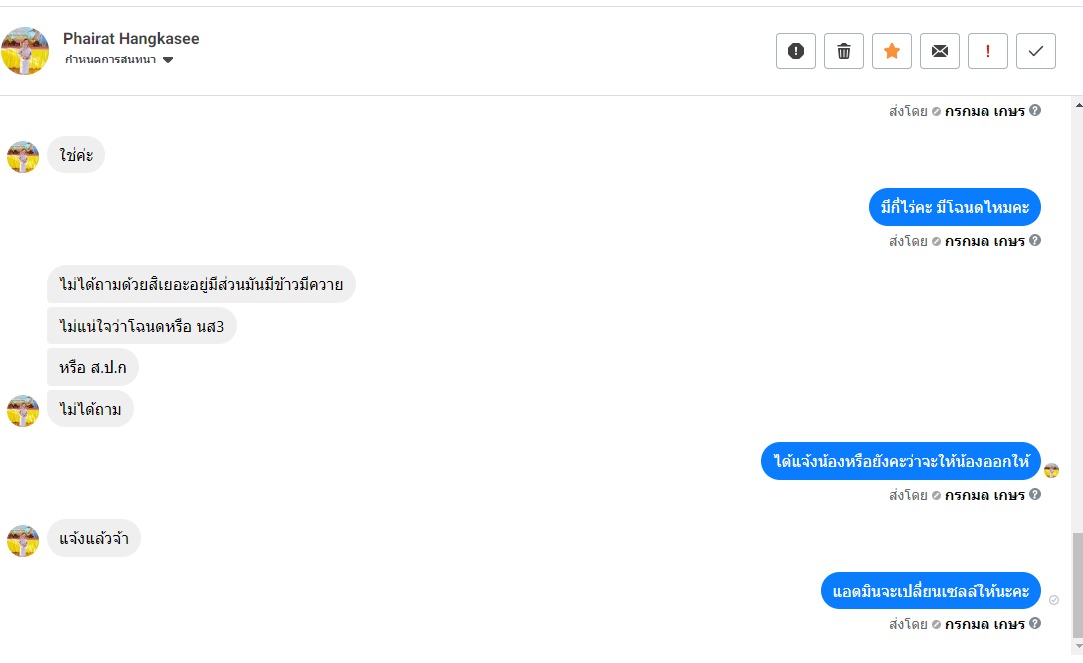The image size is (1083, 663).
Task: Click the spam report octagon icon
Action: 796,51
